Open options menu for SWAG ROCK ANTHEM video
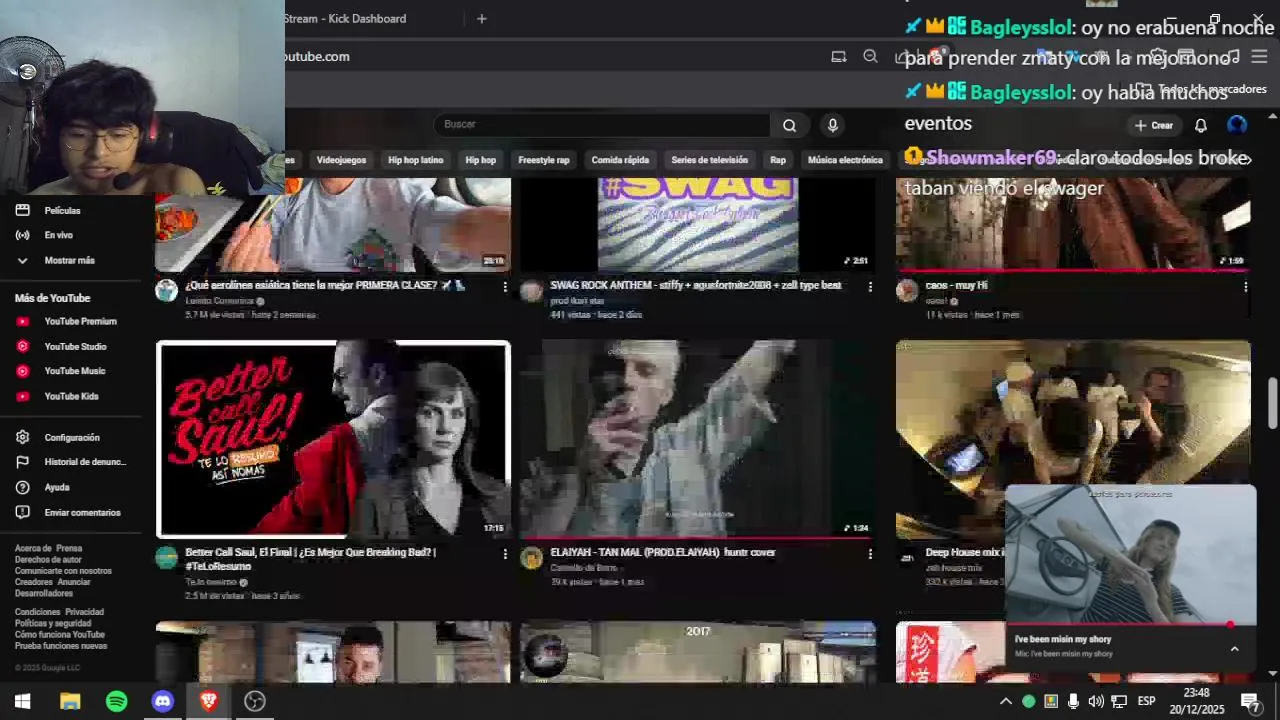This screenshot has height=720, width=1280. 870,287
